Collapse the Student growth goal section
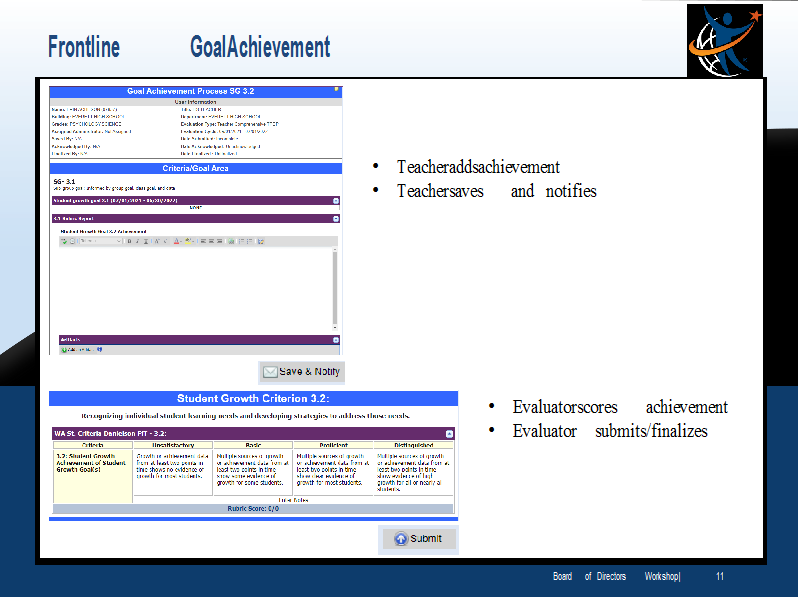Screen dimensions: 800x600 point(336,201)
